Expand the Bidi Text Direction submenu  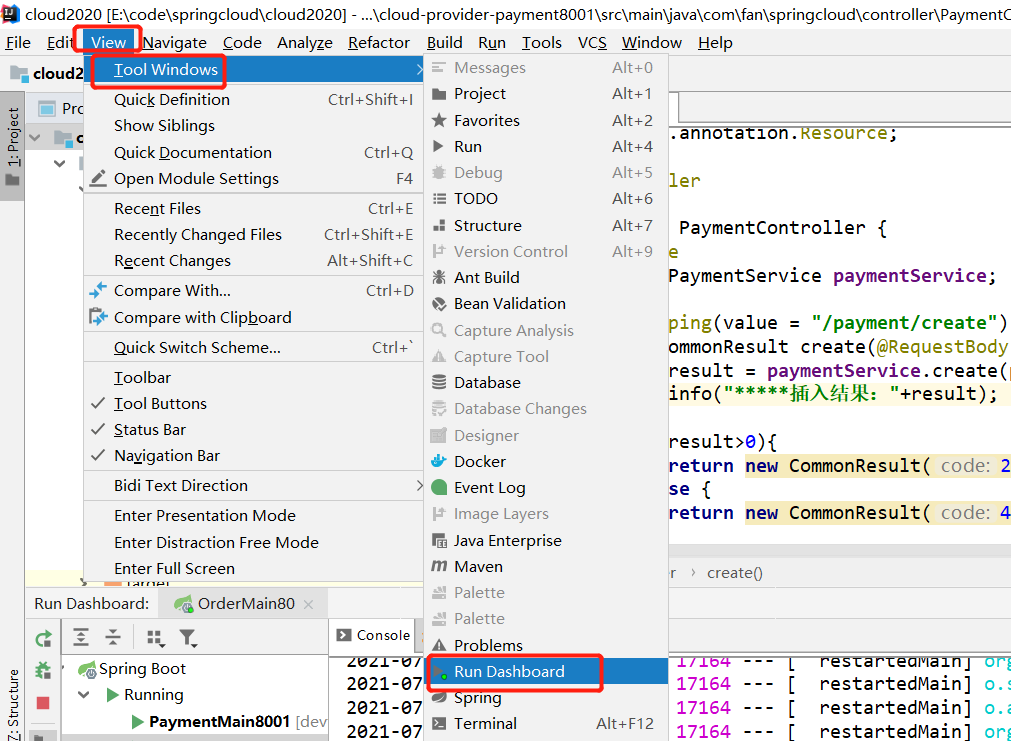[x=253, y=486]
